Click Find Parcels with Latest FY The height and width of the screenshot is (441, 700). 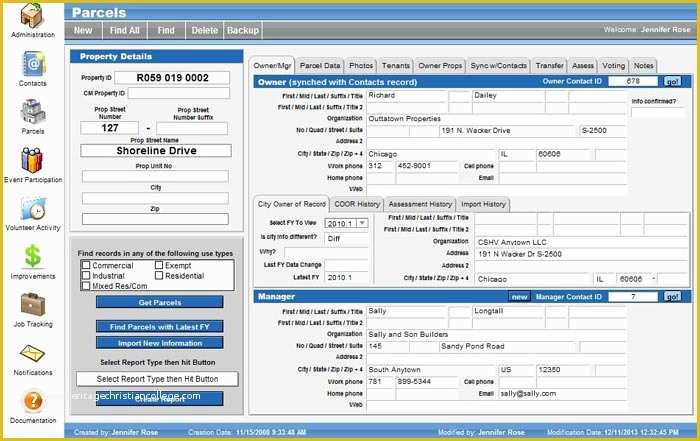[x=159, y=327]
